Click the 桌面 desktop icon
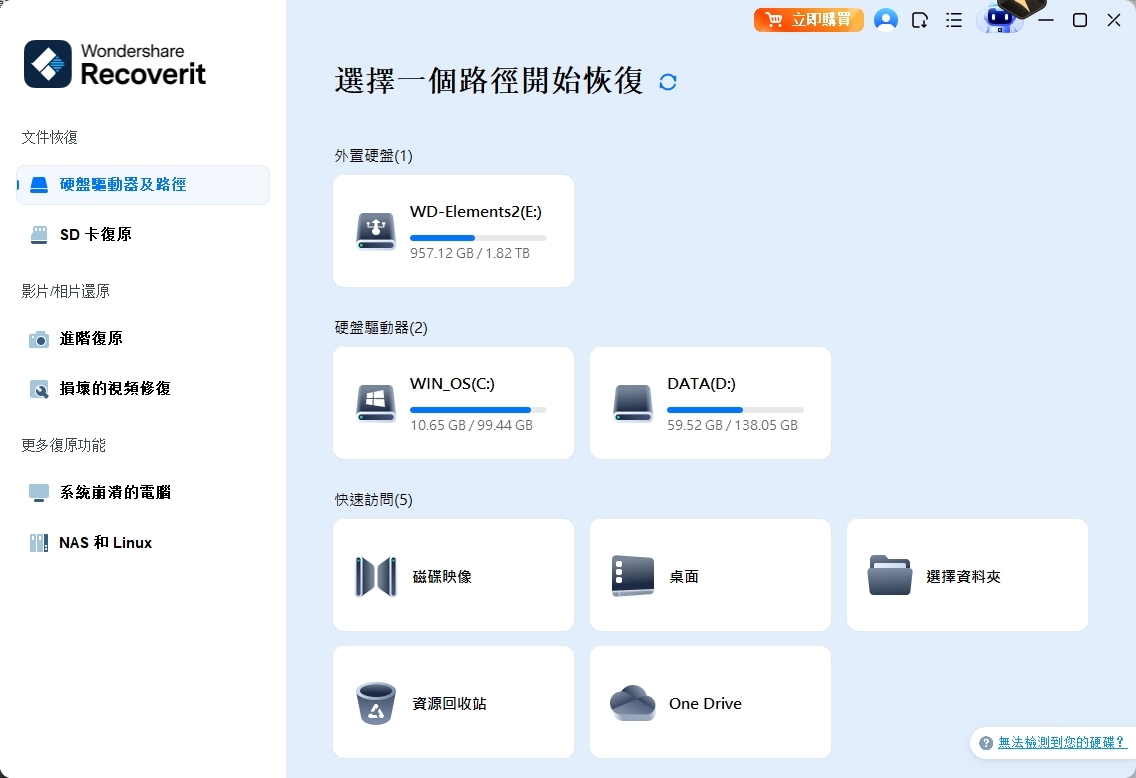 tap(633, 577)
